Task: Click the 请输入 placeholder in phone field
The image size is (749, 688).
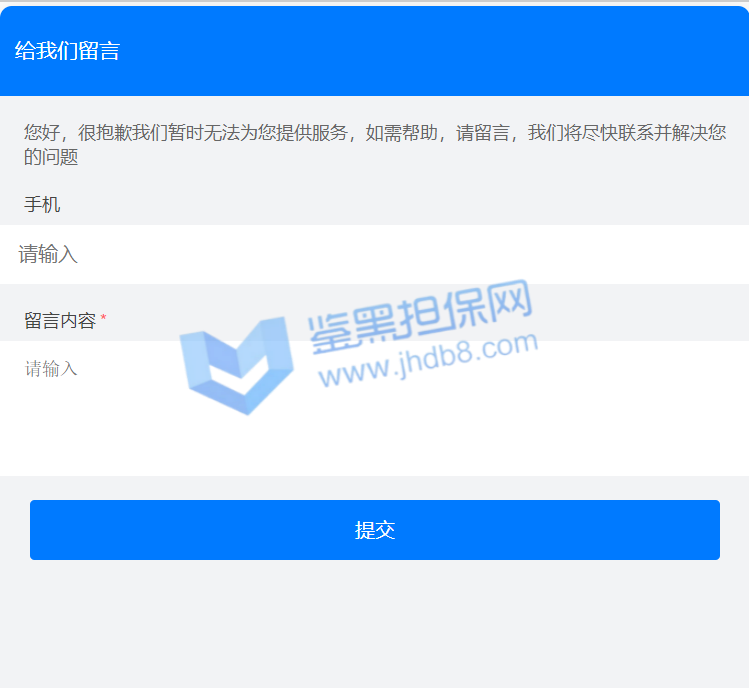Action: 48,255
